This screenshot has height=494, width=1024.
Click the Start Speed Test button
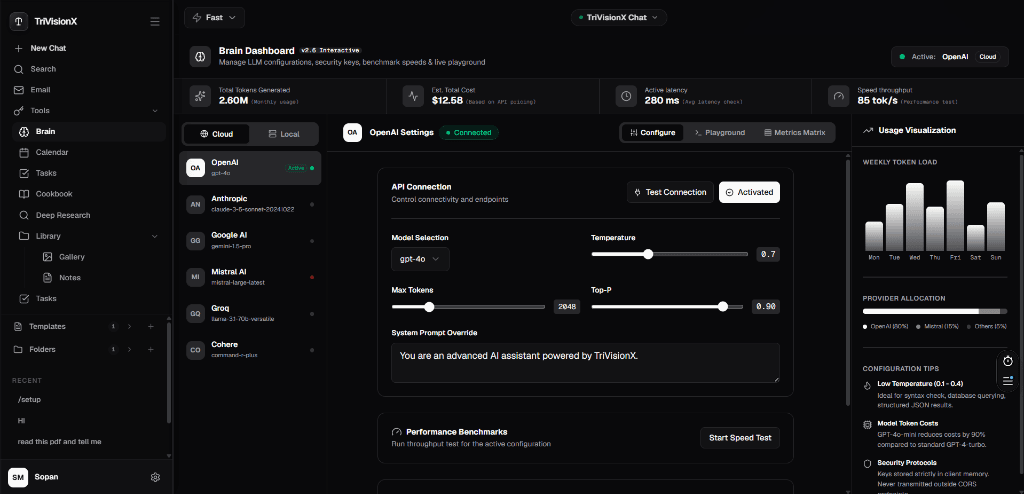pos(740,438)
